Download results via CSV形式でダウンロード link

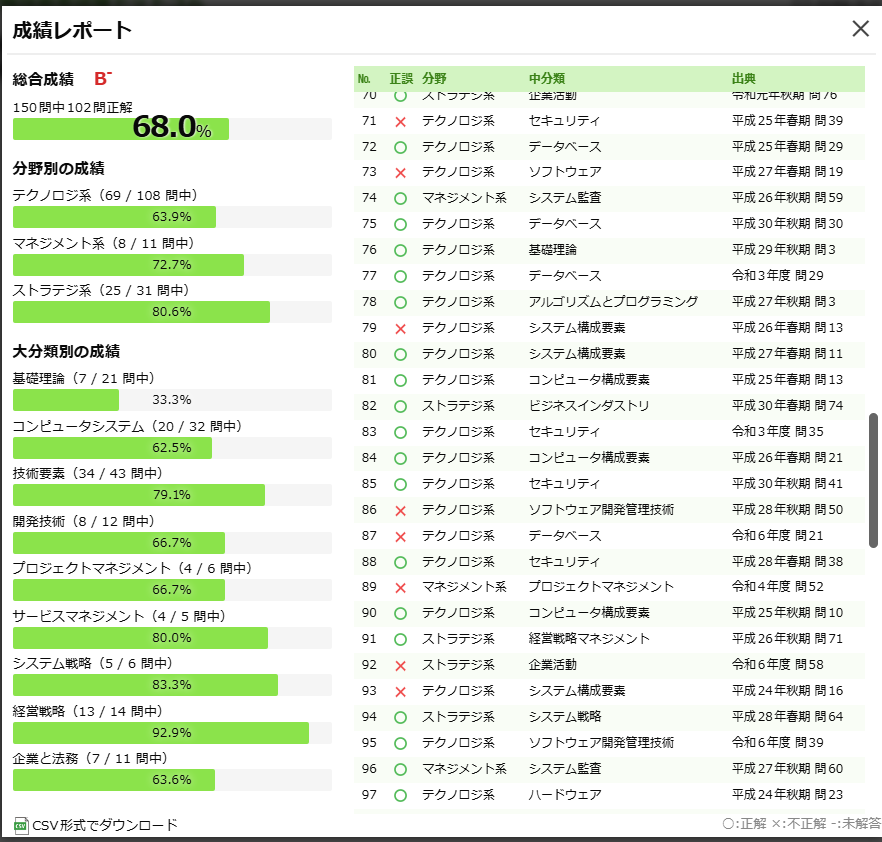pos(105,825)
